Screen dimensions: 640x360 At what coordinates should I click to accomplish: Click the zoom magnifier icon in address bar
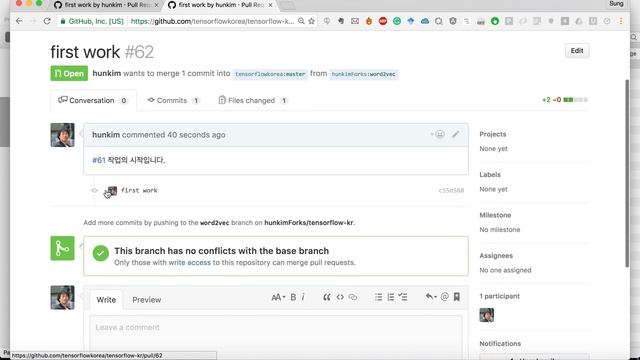point(301,21)
